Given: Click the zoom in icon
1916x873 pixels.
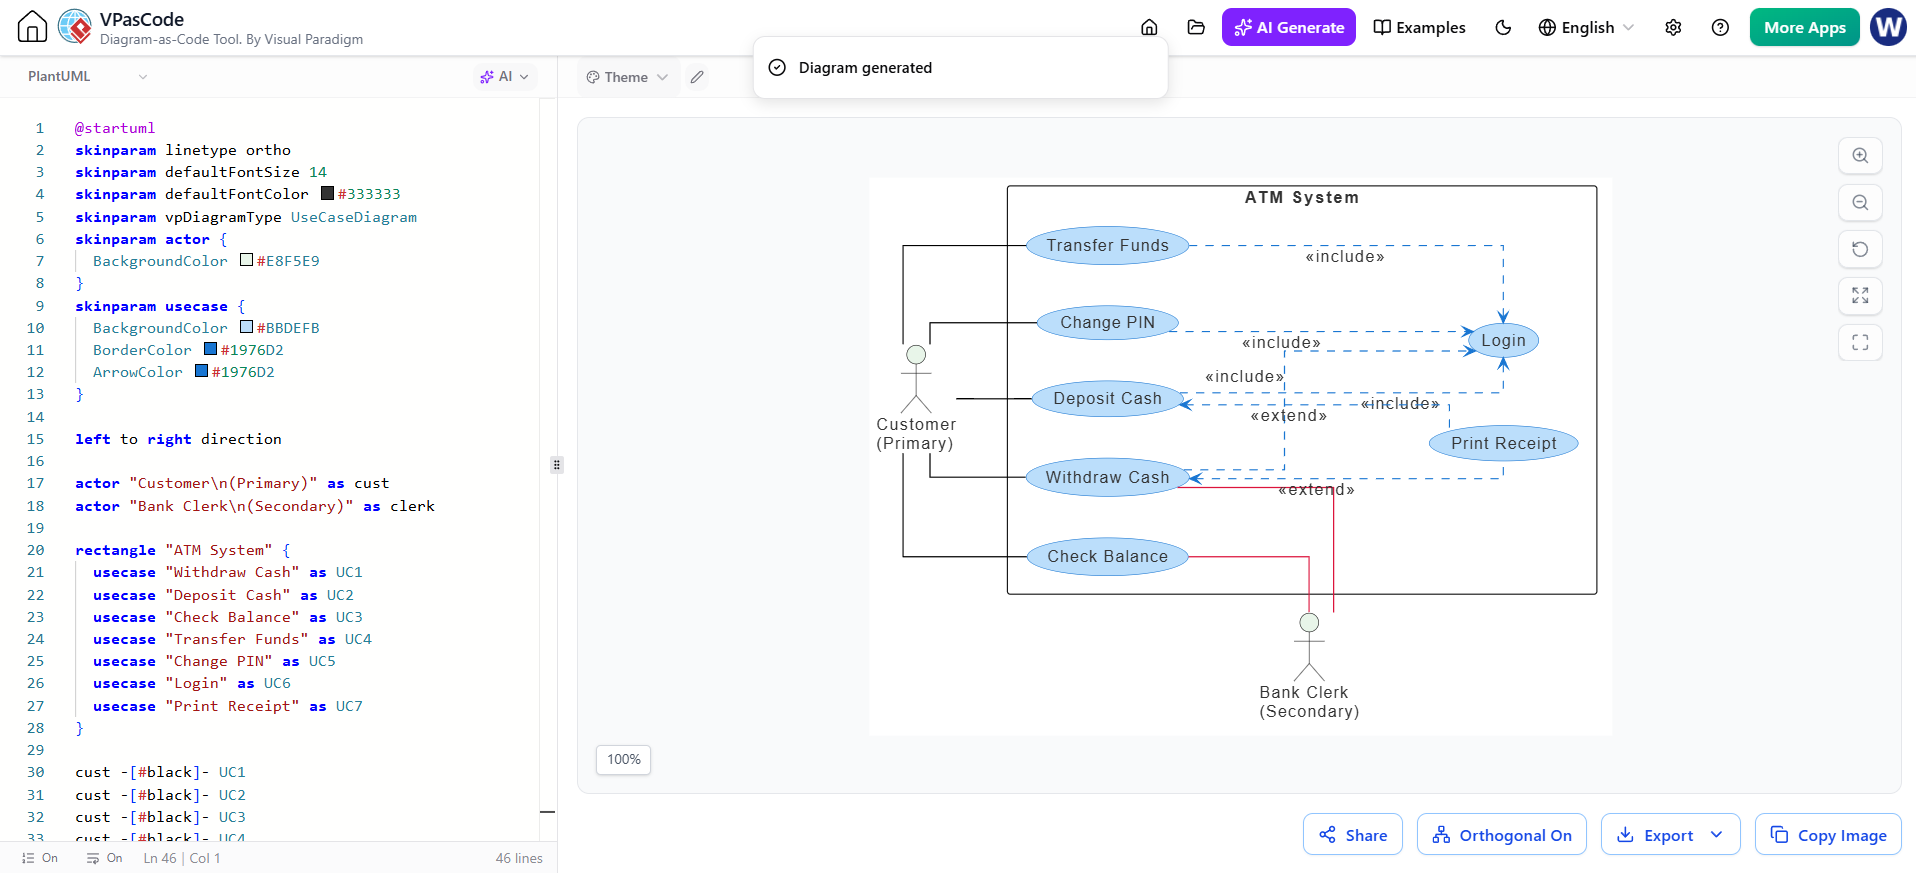Looking at the screenshot, I should 1860,156.
